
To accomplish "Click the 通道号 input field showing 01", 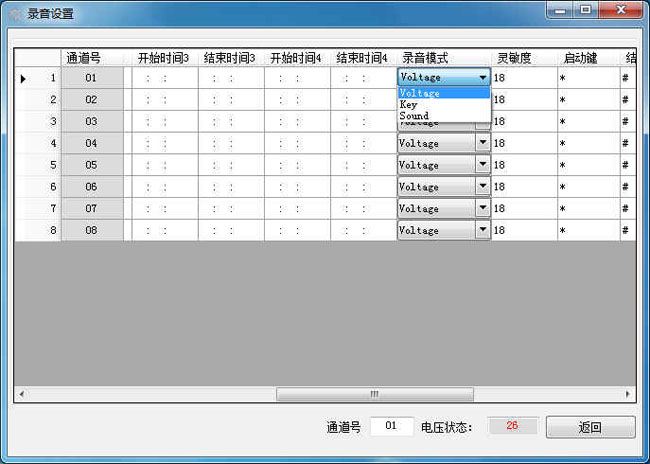I will [x=392, y=426].
